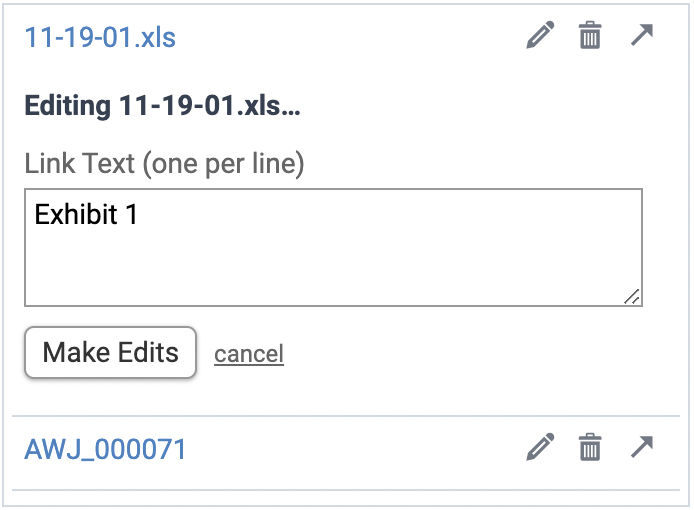Image resolution: width=694 pixels, height=510 pixels.
Task: Click the text area resize handle
Action: (x=632, y=296)
